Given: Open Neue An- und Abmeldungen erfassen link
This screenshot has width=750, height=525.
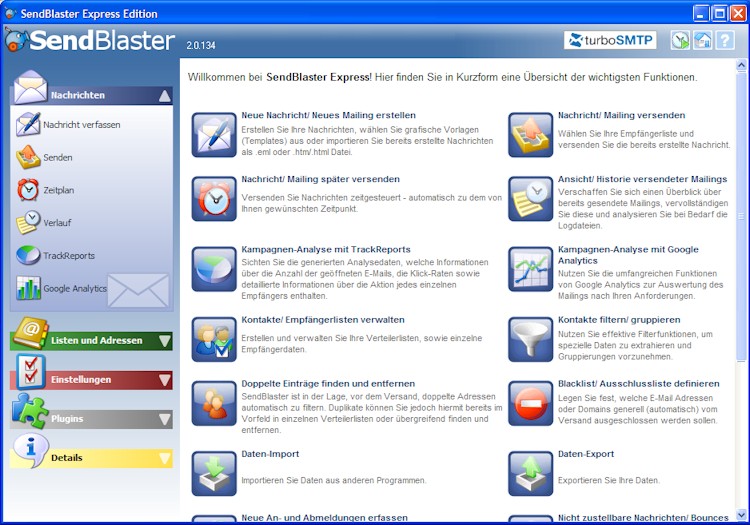Looking at the screenshot, I should pyautogui.click(x=324, y=518).
